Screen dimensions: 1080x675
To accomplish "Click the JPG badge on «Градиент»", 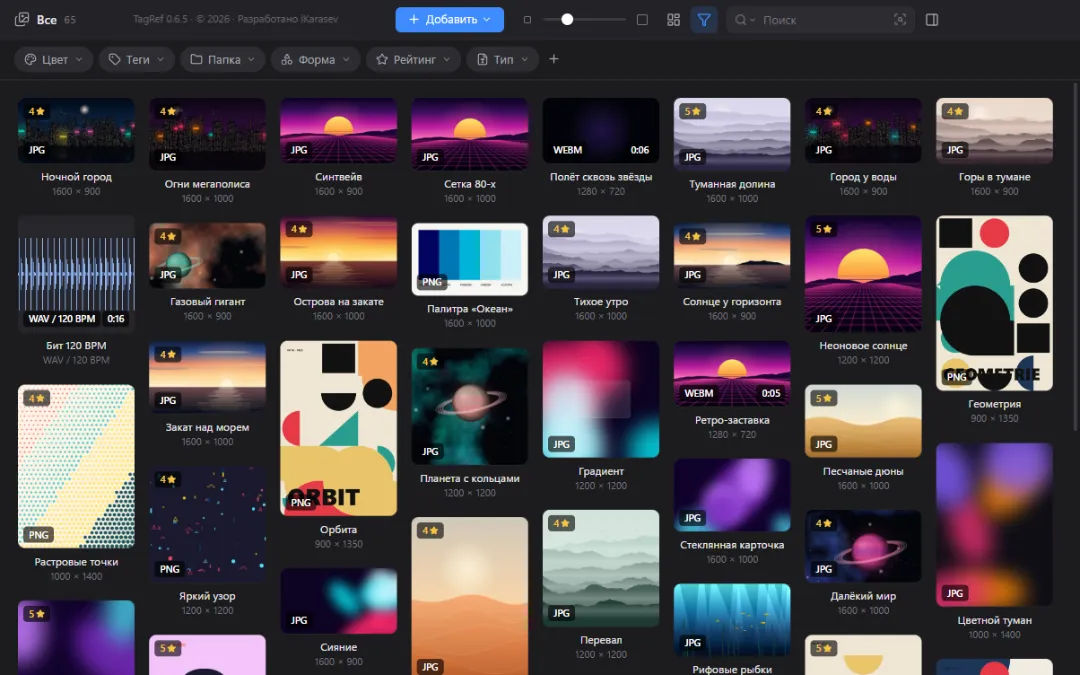I will (x=561, y=444).
